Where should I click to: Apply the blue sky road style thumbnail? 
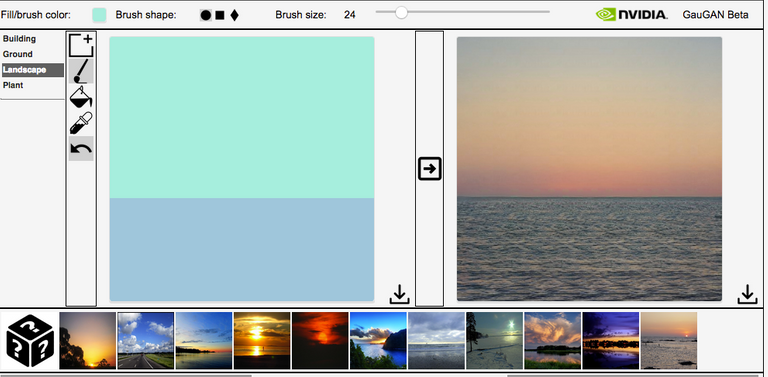click(x=146, y=341)
